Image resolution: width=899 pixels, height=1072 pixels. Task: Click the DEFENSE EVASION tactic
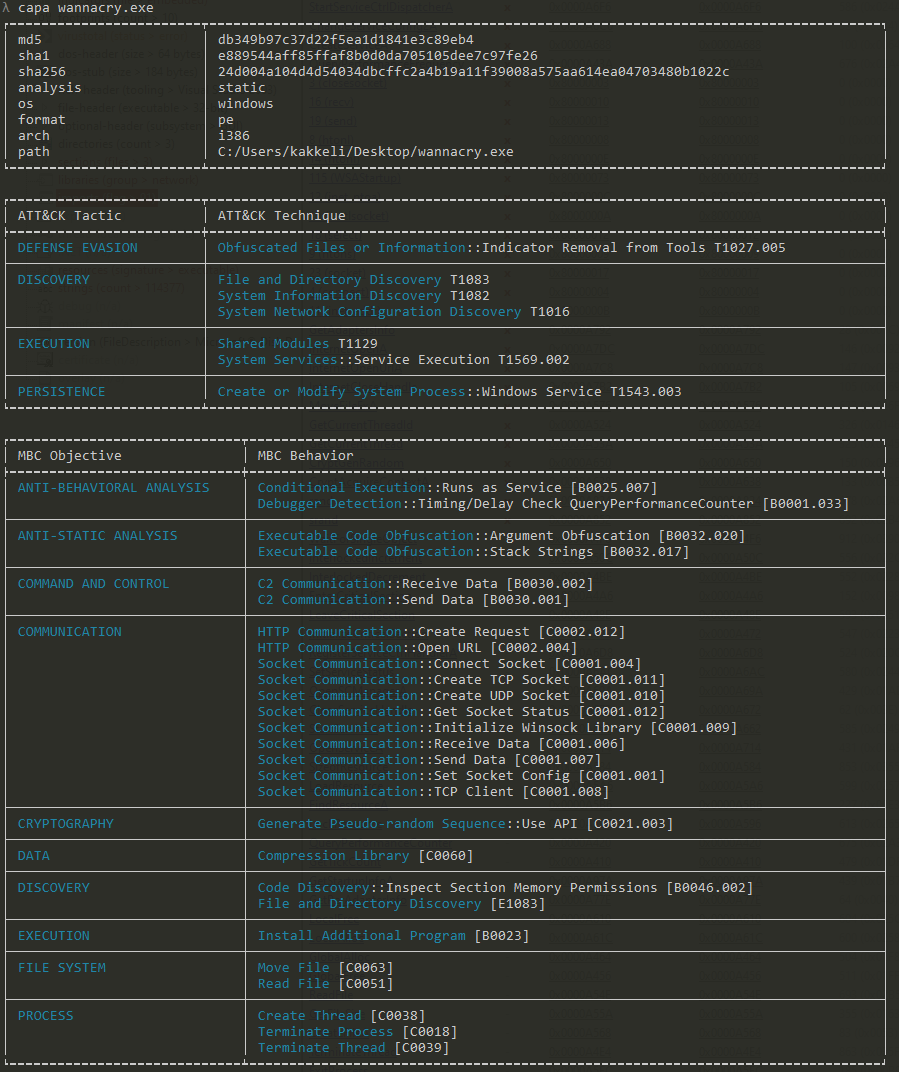point(77,248)
